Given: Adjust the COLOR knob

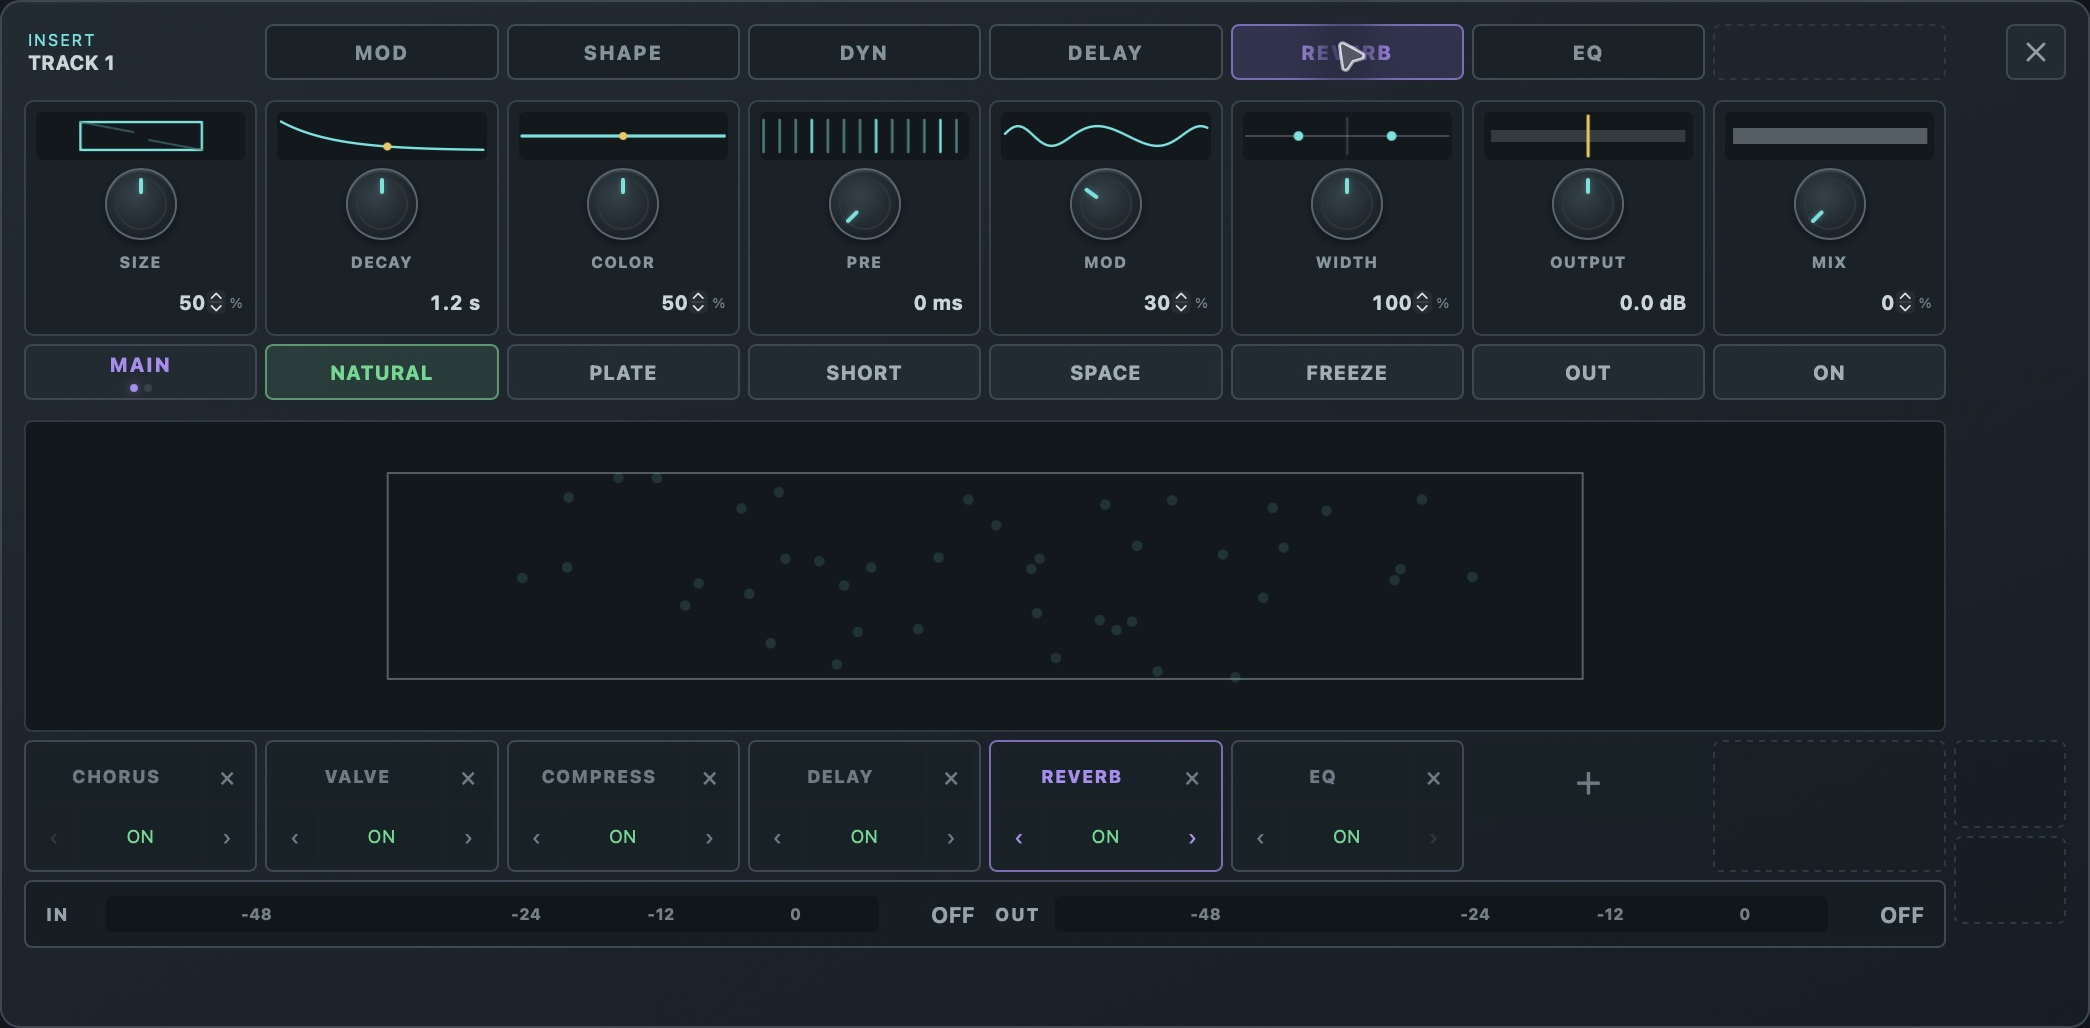Looking at the screenshot, I should (623, 204).
